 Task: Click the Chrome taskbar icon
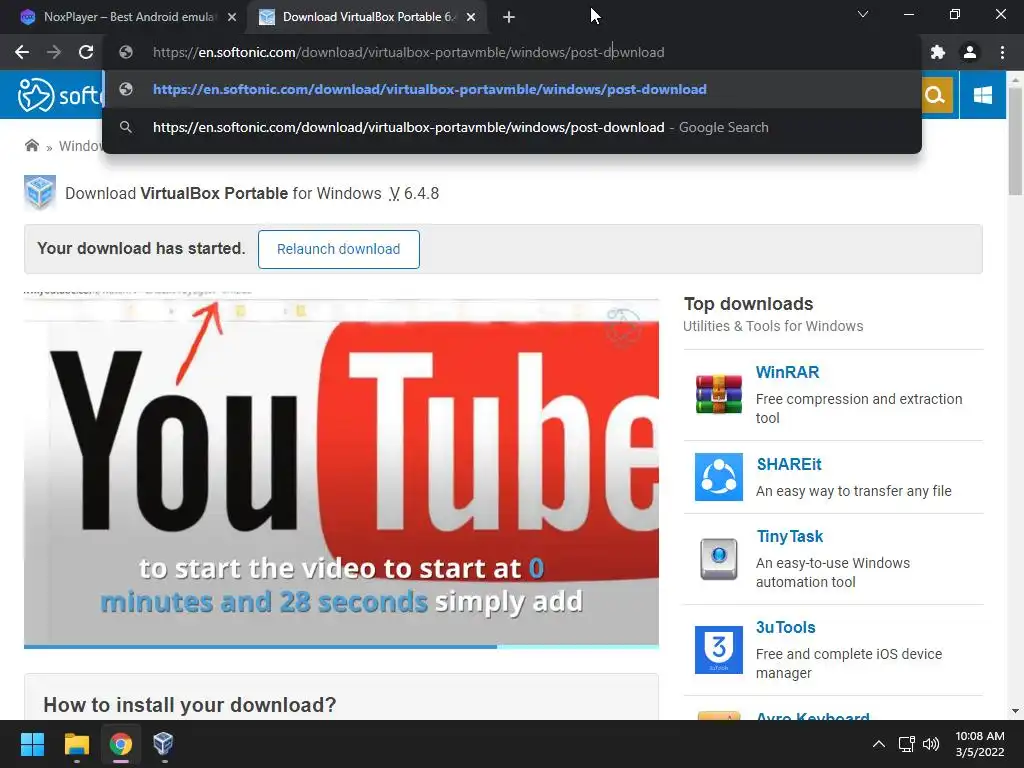pos(120,744)
